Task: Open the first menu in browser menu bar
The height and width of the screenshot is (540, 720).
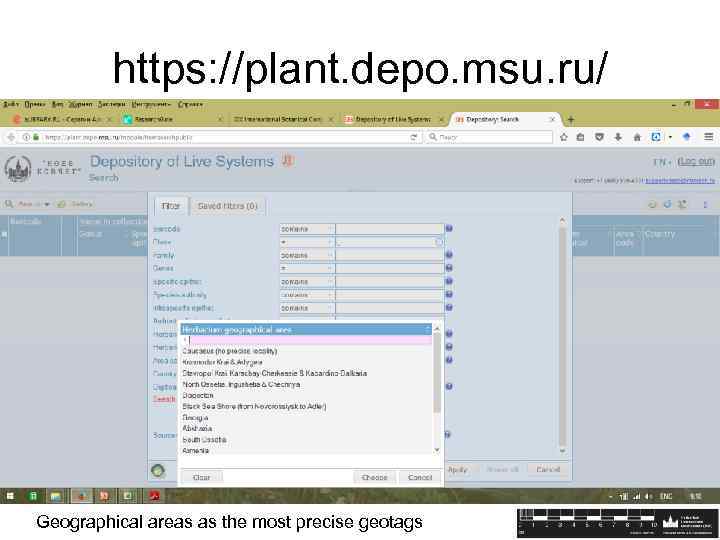Action: (11, 104)
